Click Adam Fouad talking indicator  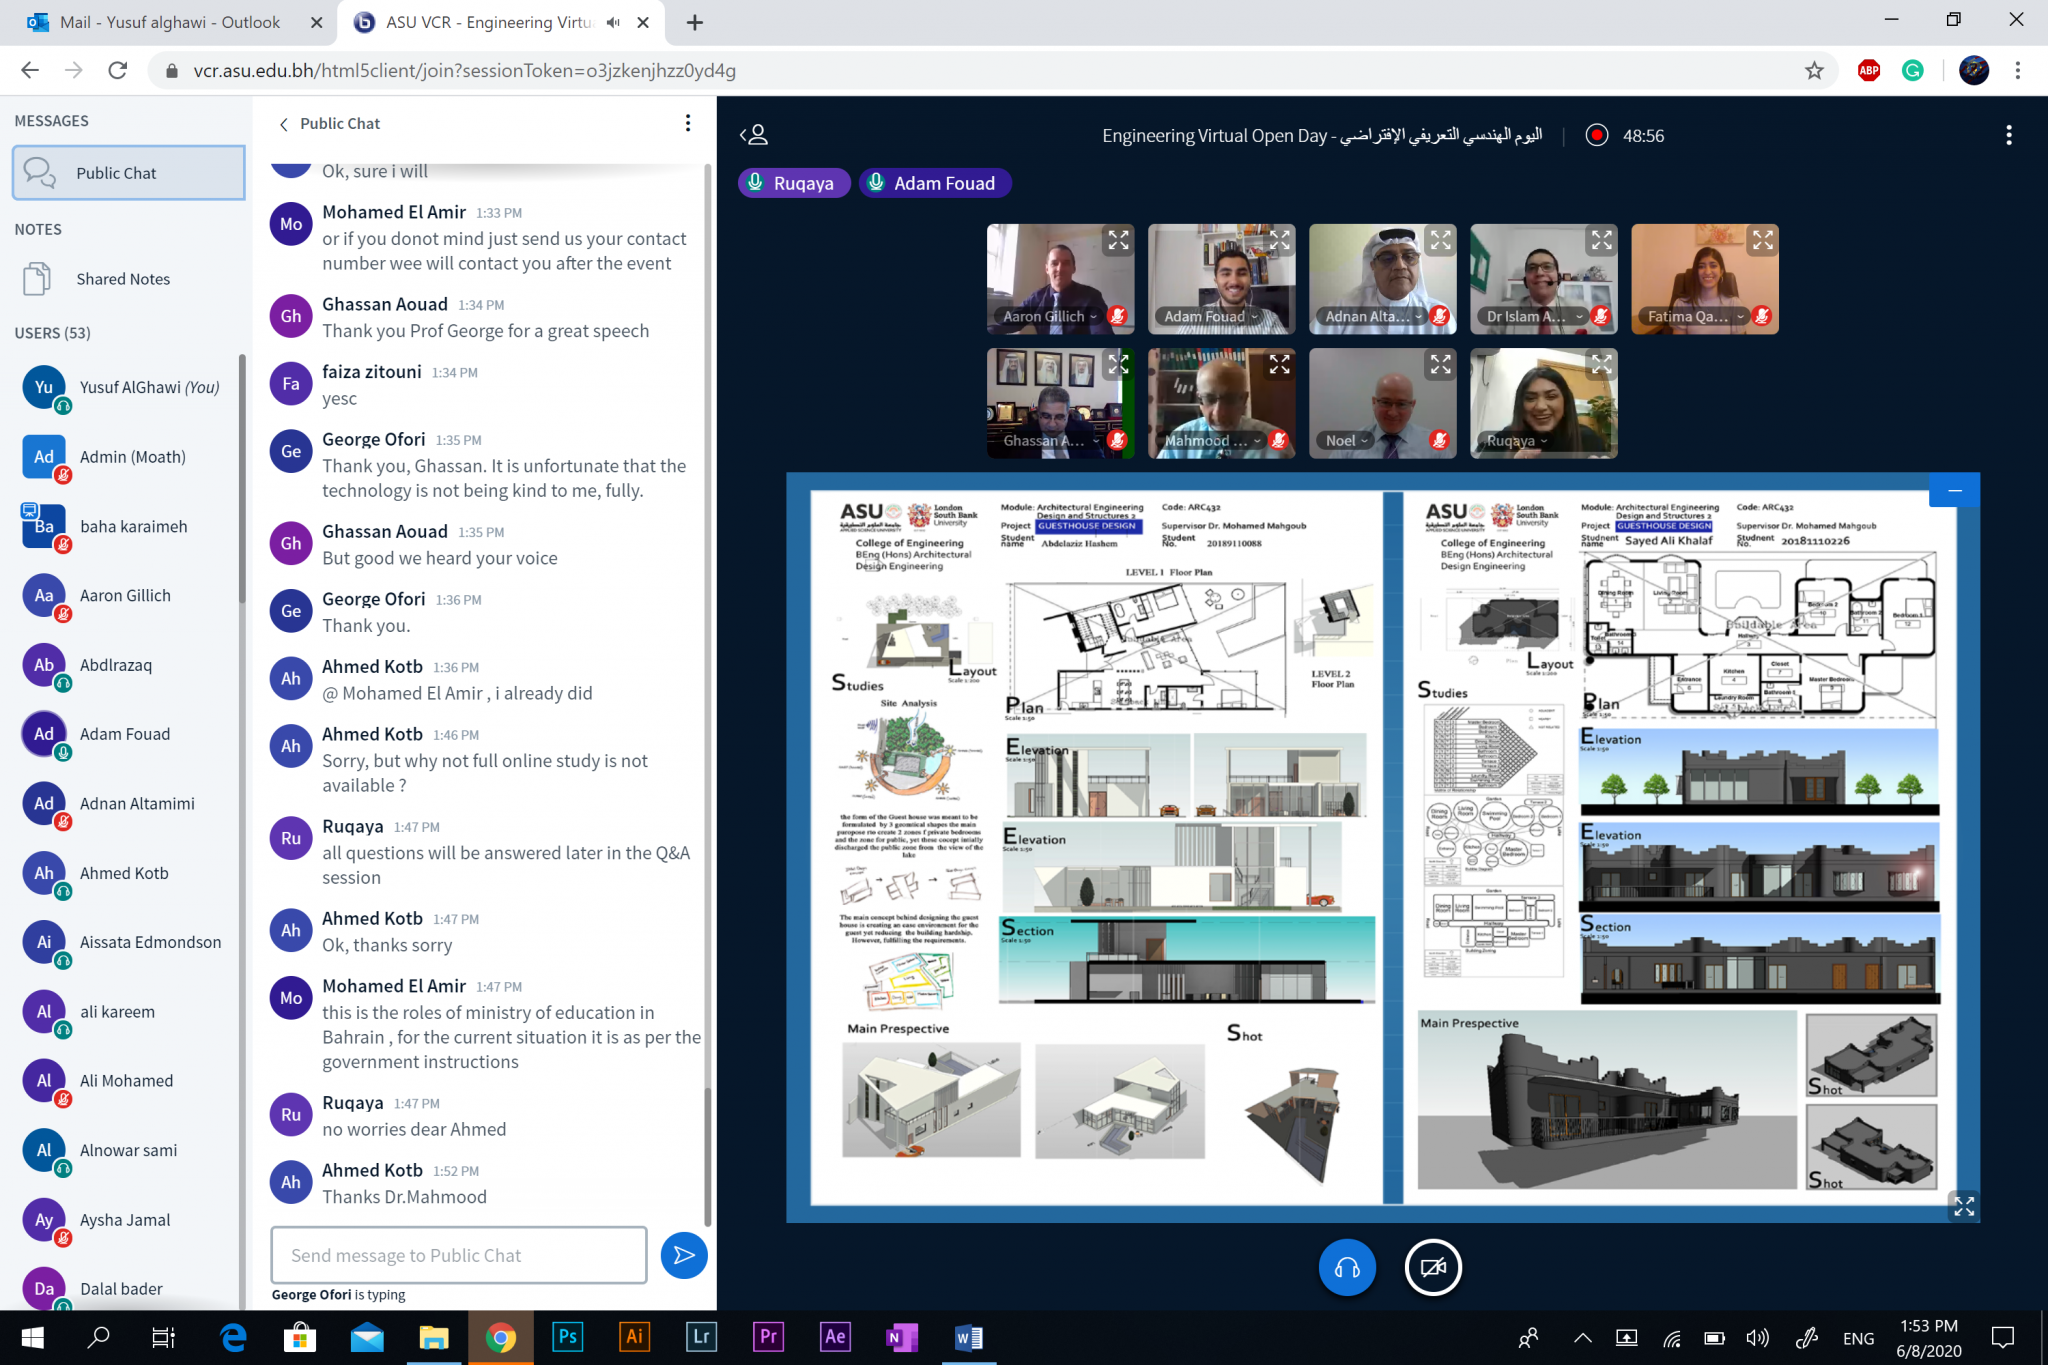(934, 183)
